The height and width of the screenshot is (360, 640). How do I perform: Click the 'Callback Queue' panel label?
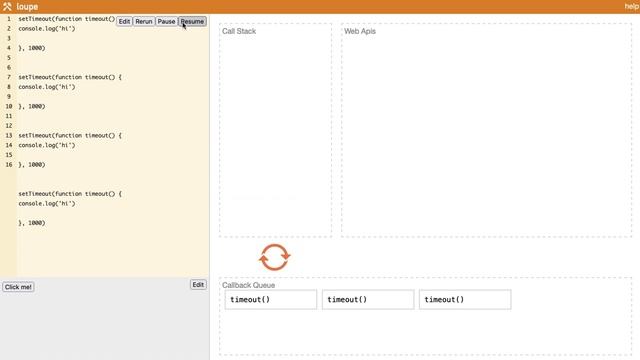point(248,285)
